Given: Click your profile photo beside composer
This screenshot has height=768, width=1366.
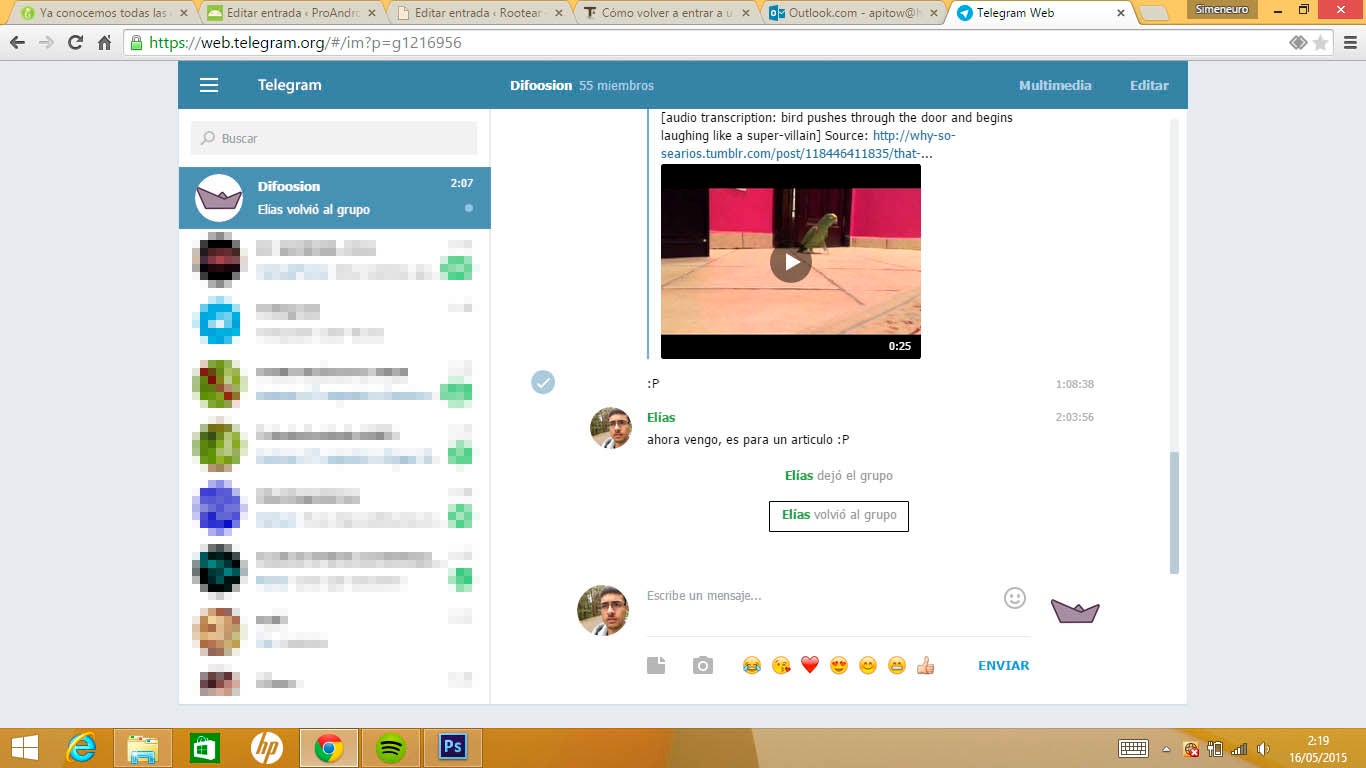Looking at the screenshot, I should pos(603,611).
